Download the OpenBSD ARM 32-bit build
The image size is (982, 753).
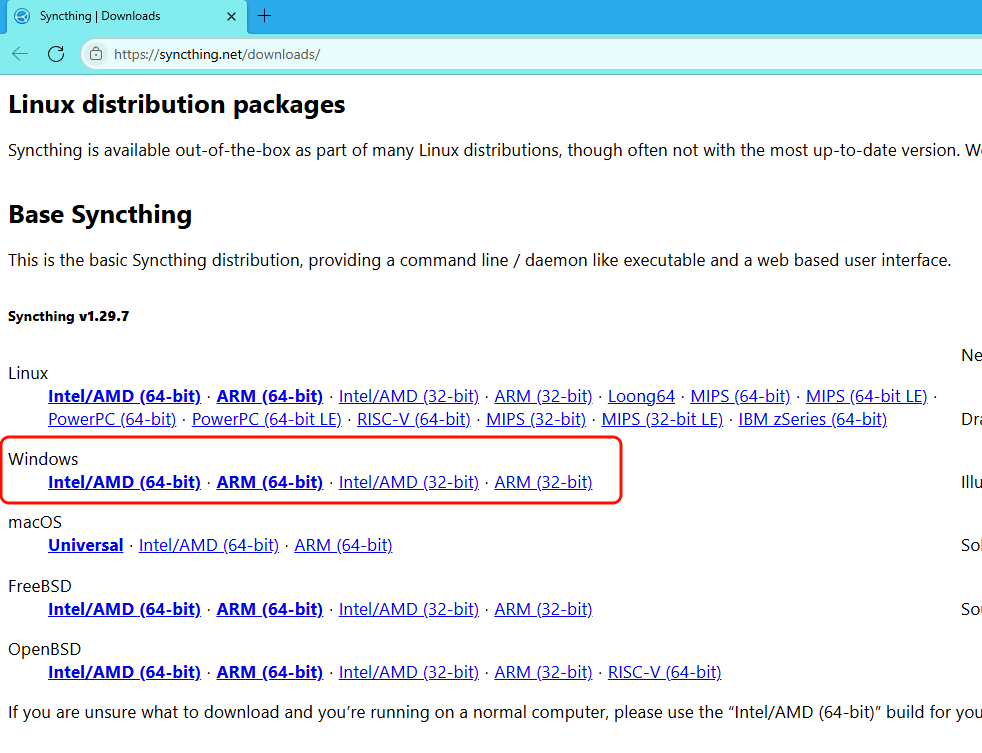[x=543, y=671]
